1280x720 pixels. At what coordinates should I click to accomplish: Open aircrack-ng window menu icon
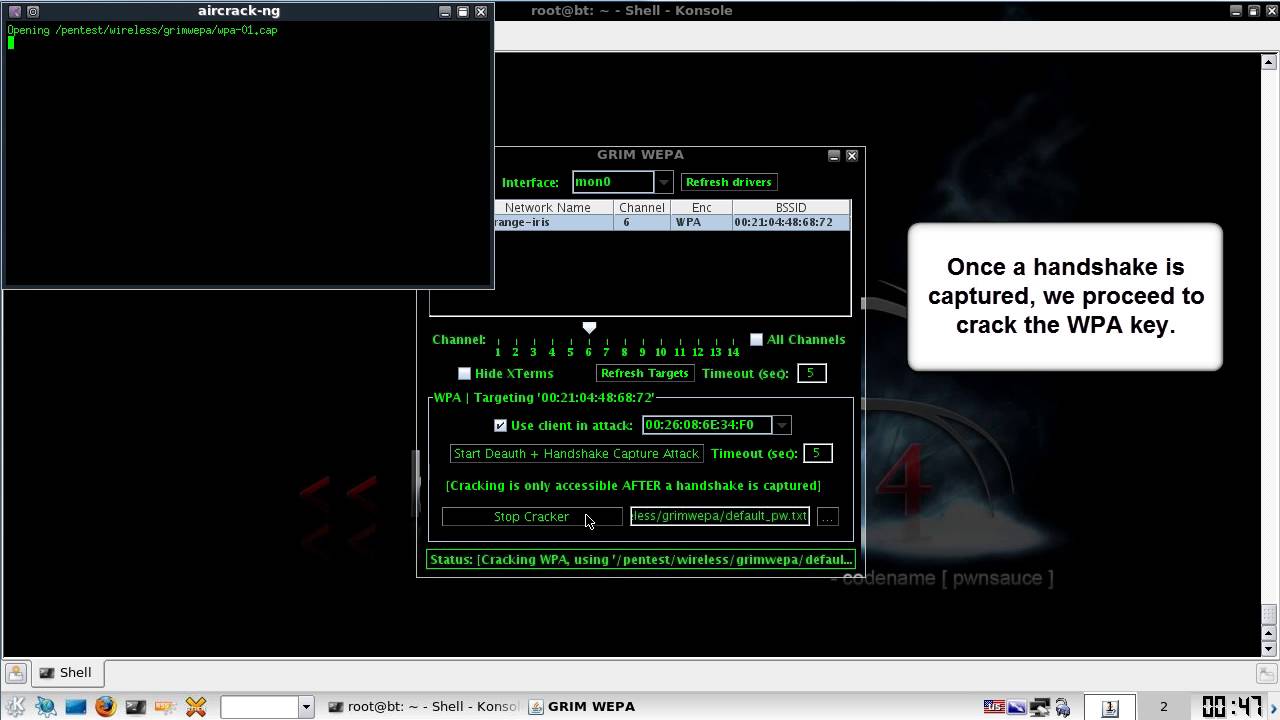tap(14, 11)
